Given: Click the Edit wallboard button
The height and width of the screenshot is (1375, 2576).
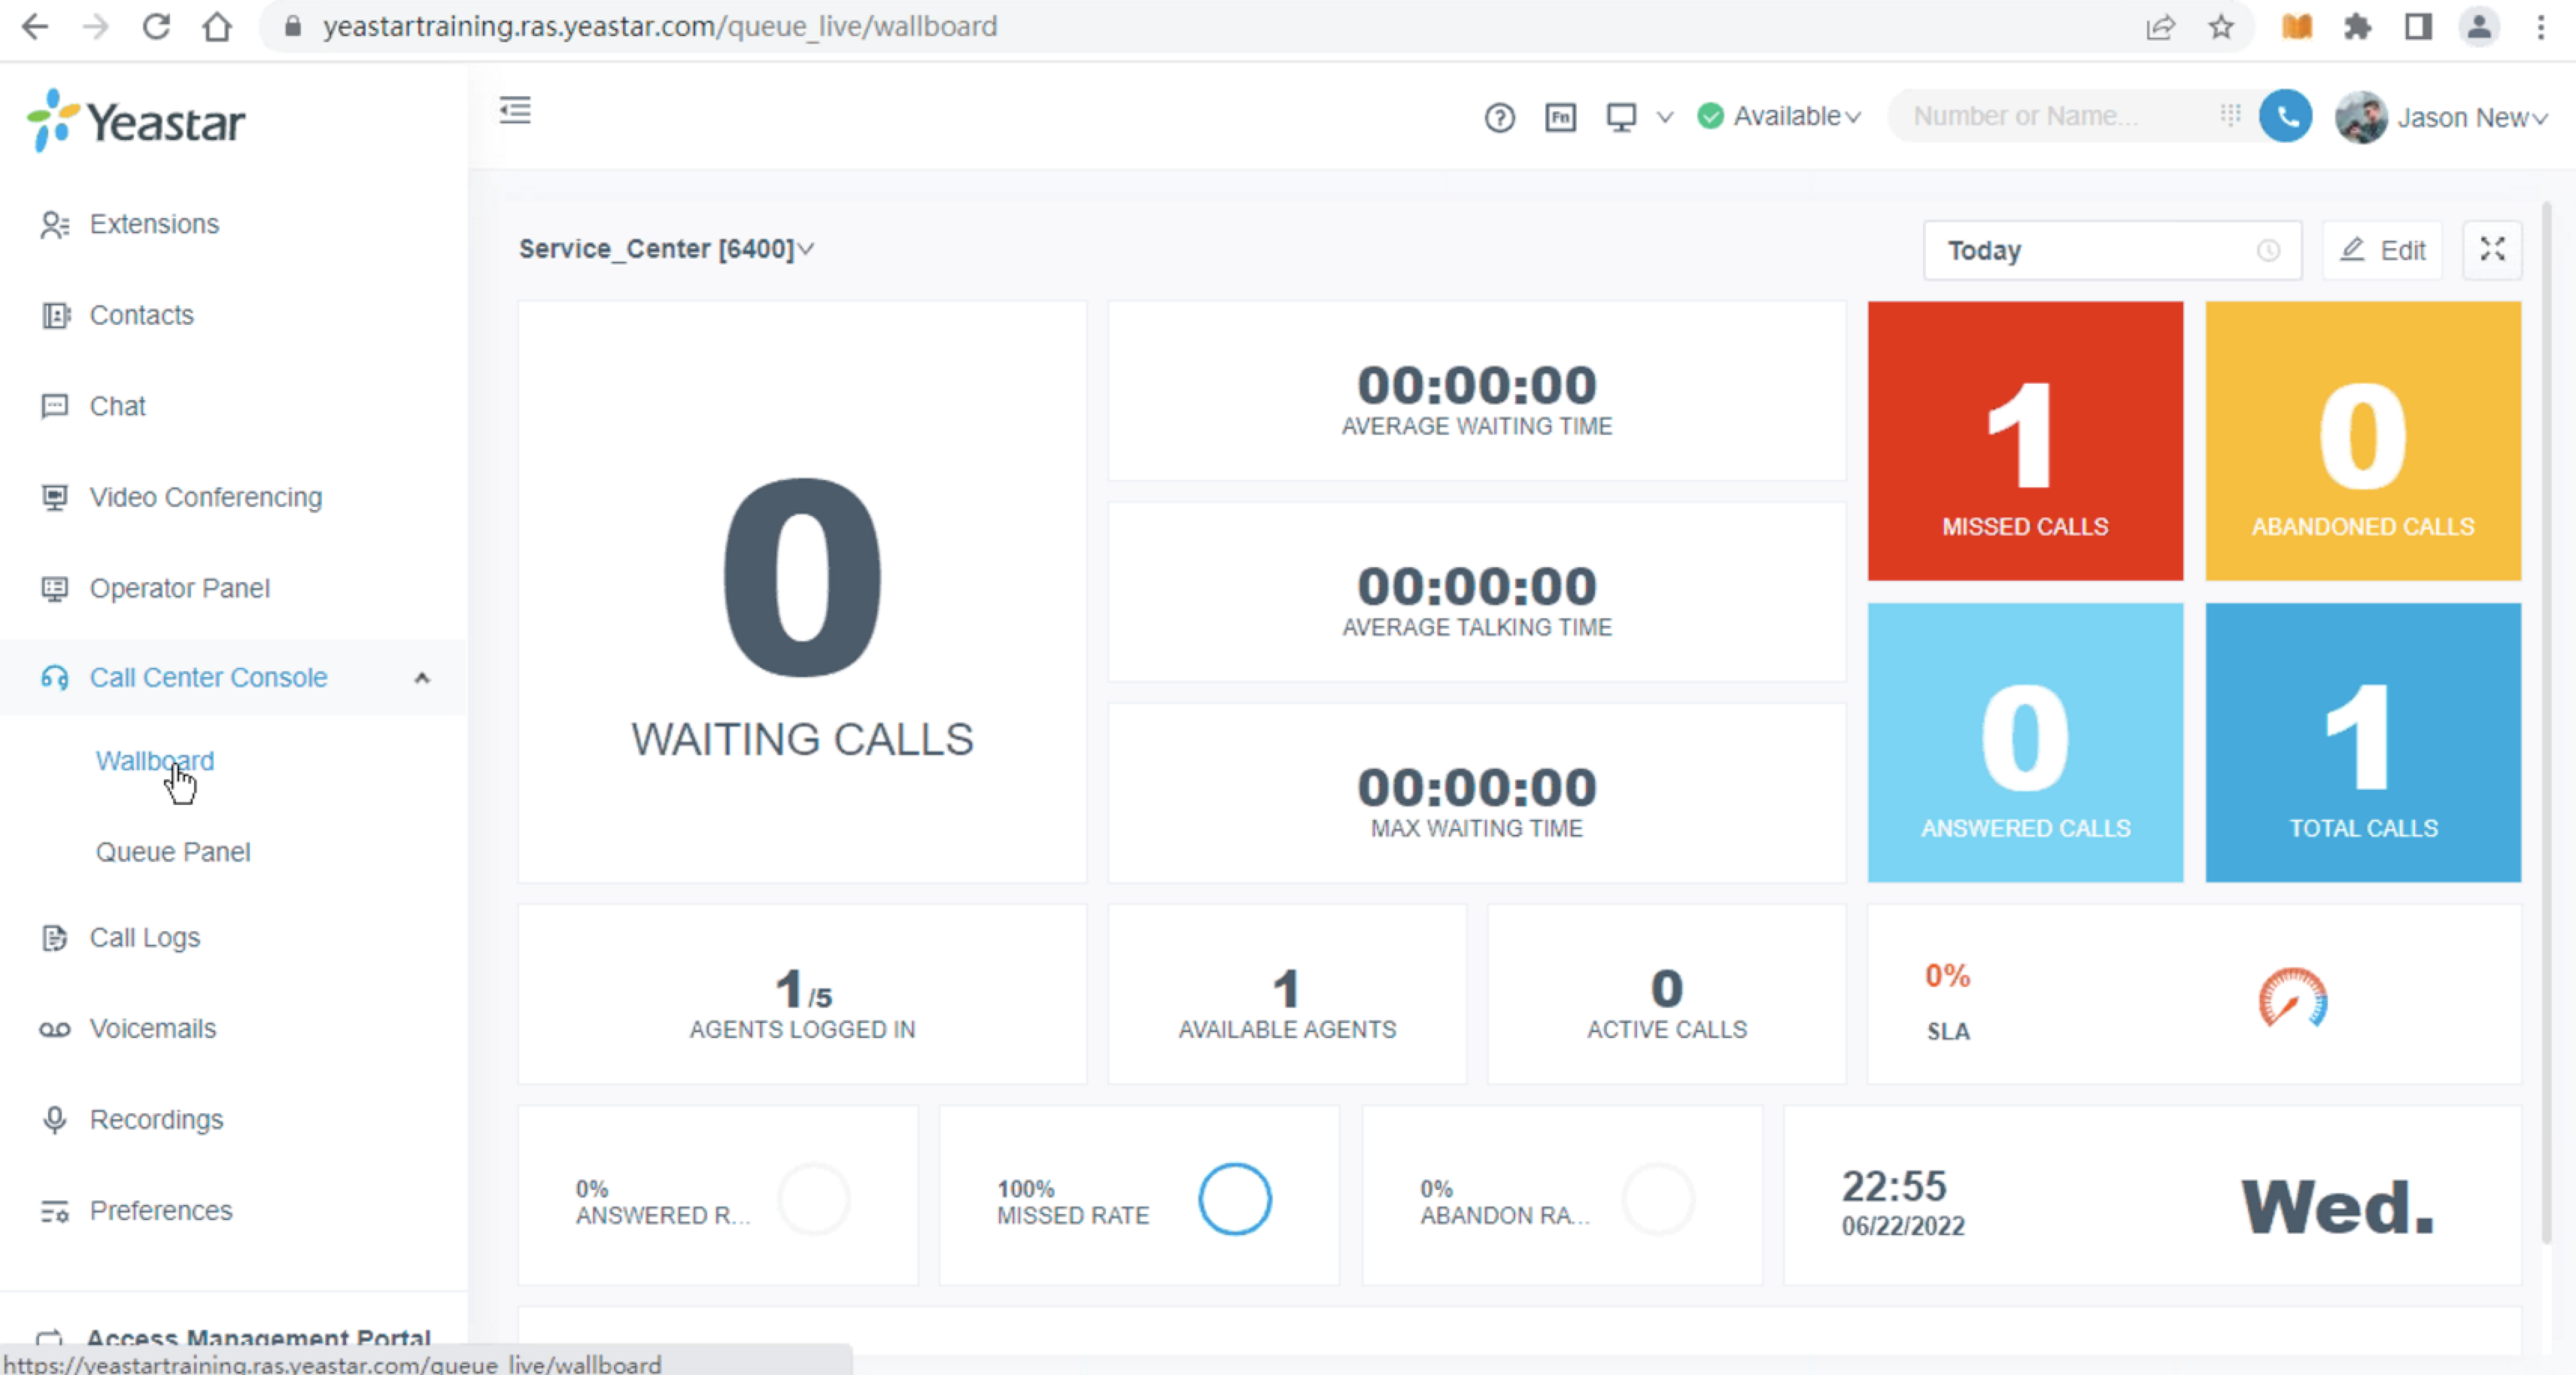Looking at the screenshot, I should (x=2383, y=250).
